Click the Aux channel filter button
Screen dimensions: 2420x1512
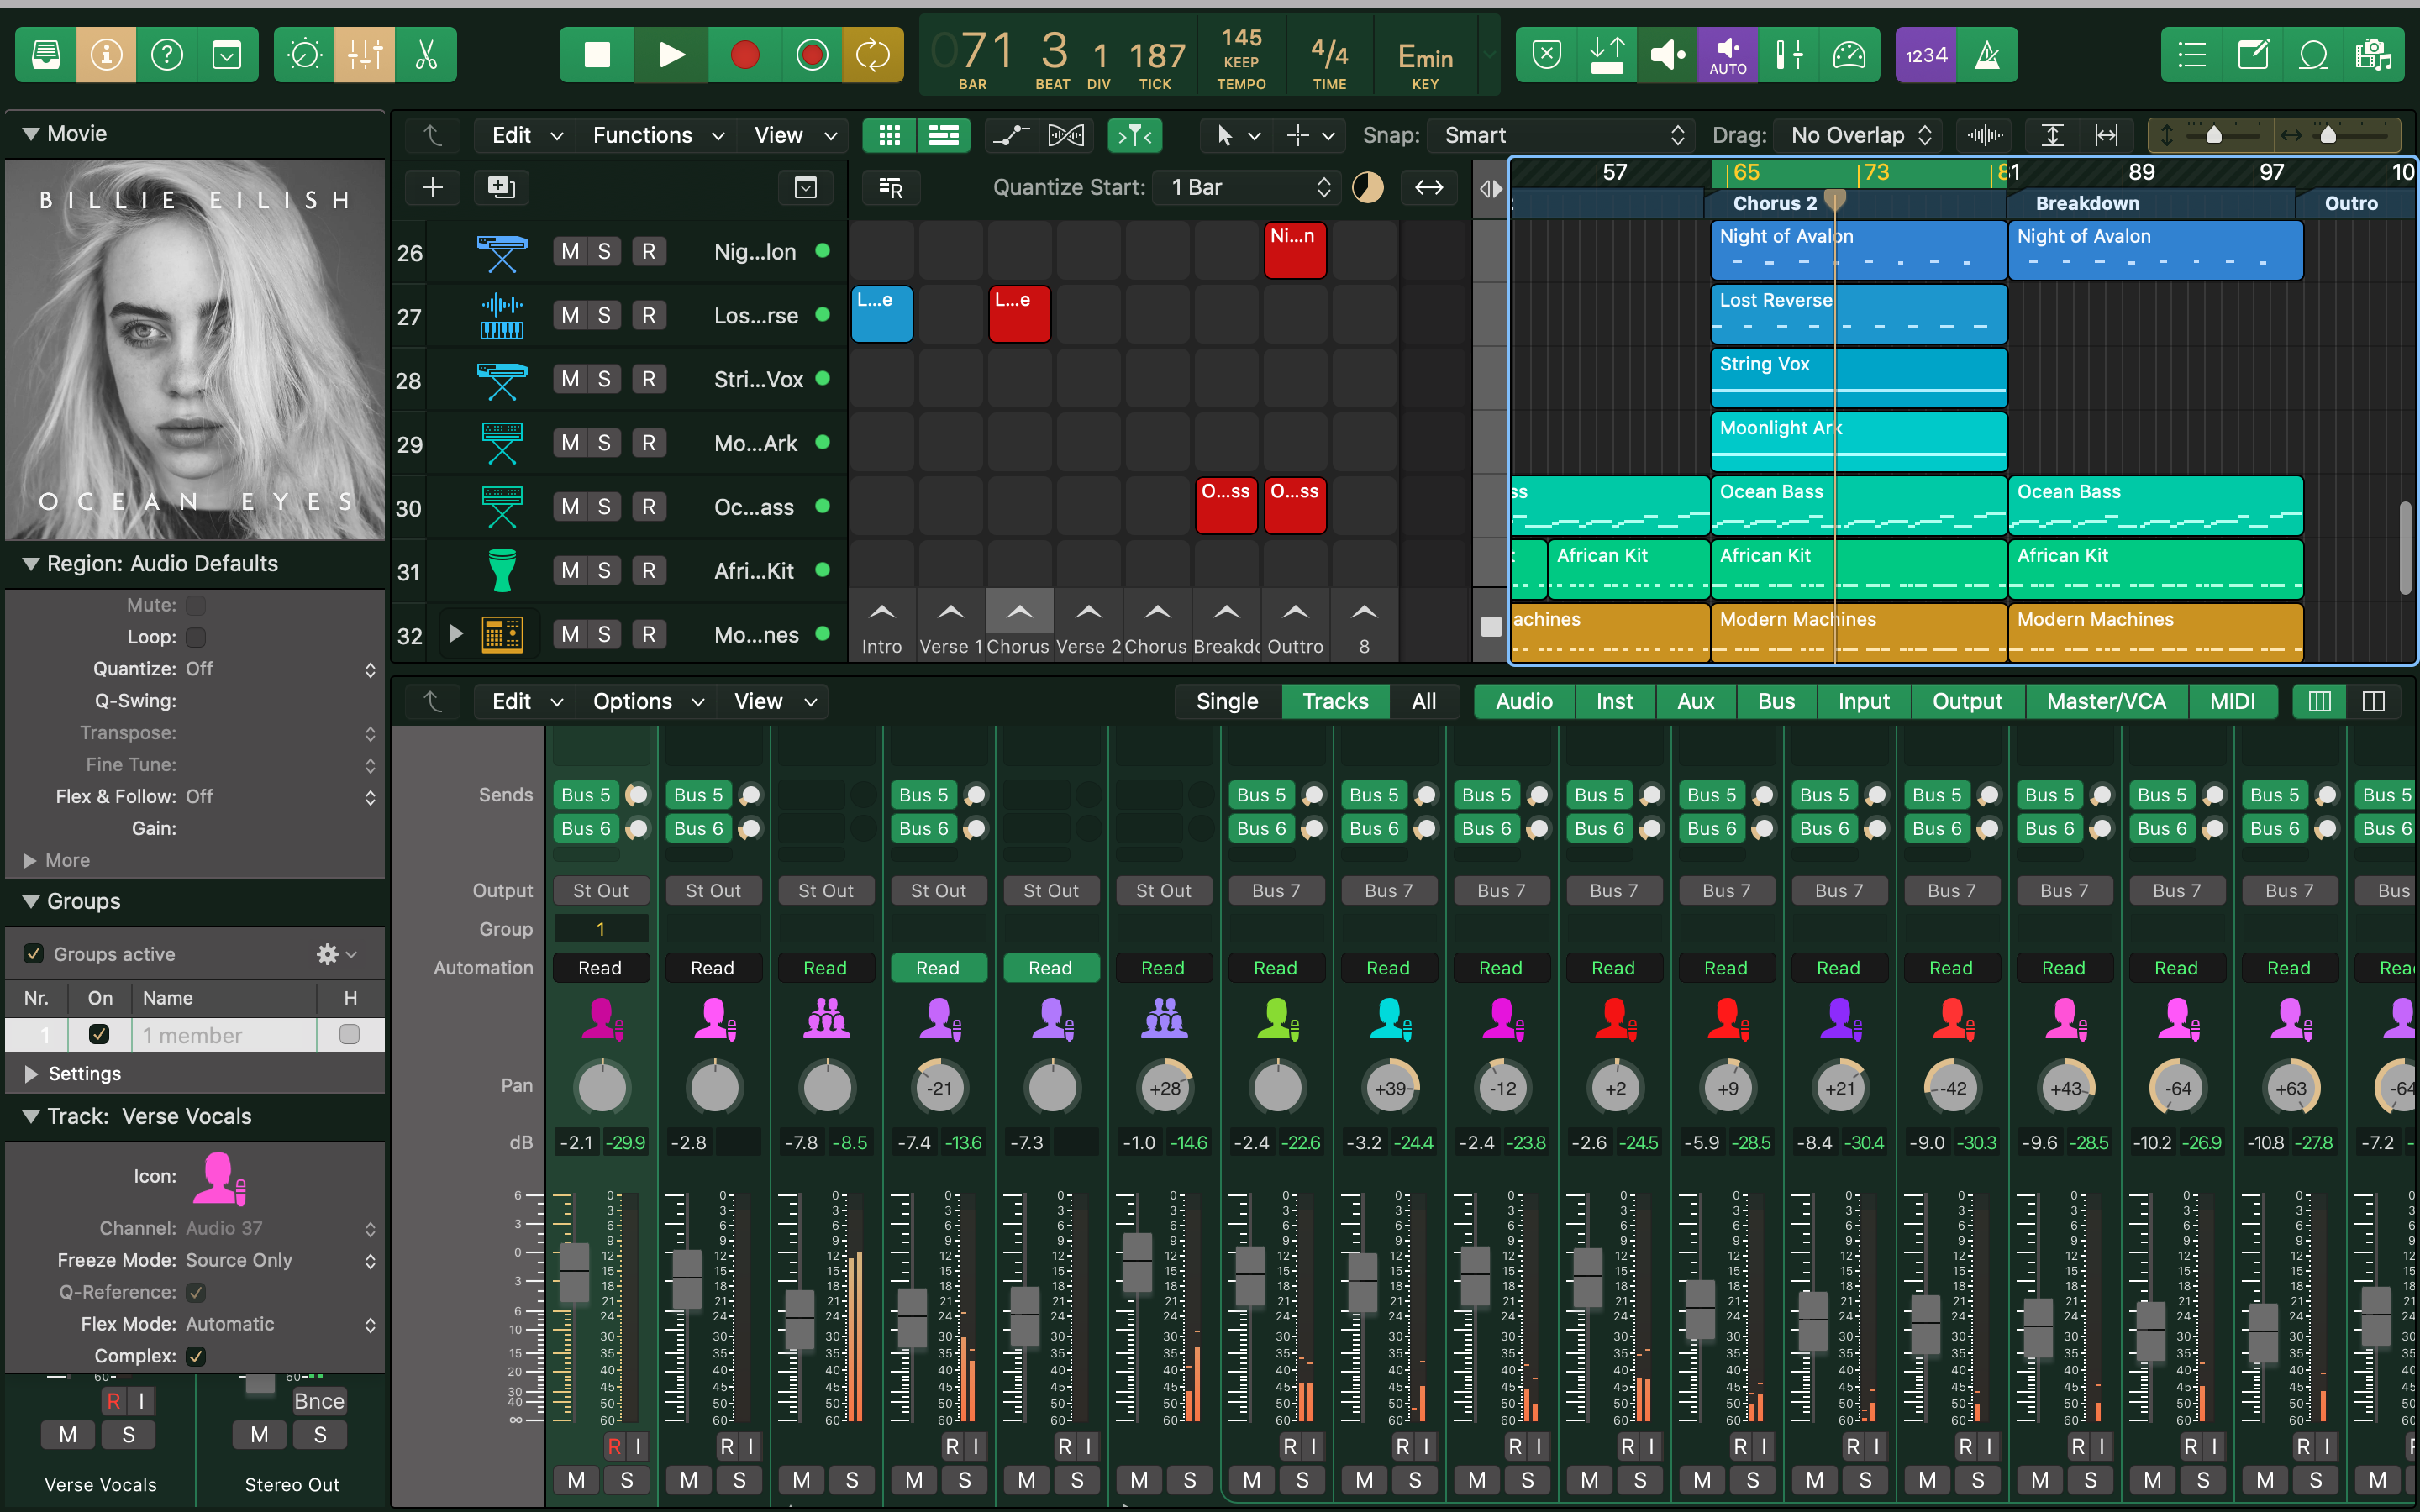1695,701
